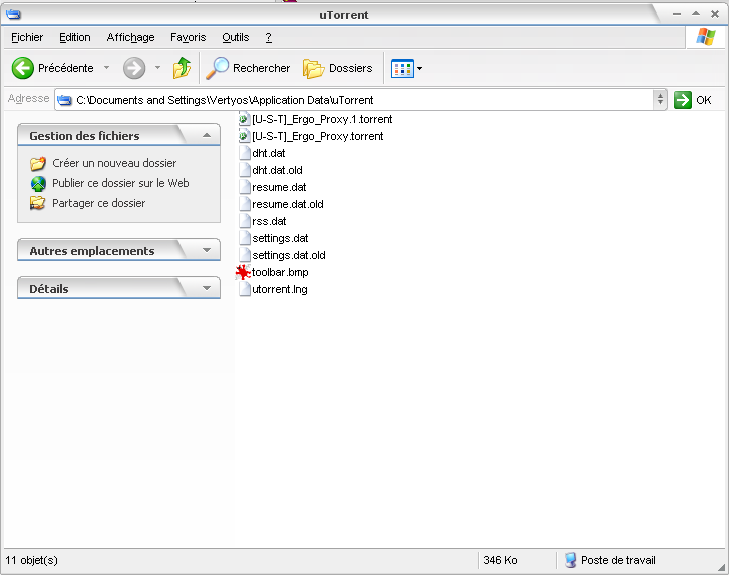Click the Ergo_Proxy.1.torrent file icon
Viewport: 729px width, 575px height.
(244, 119)
